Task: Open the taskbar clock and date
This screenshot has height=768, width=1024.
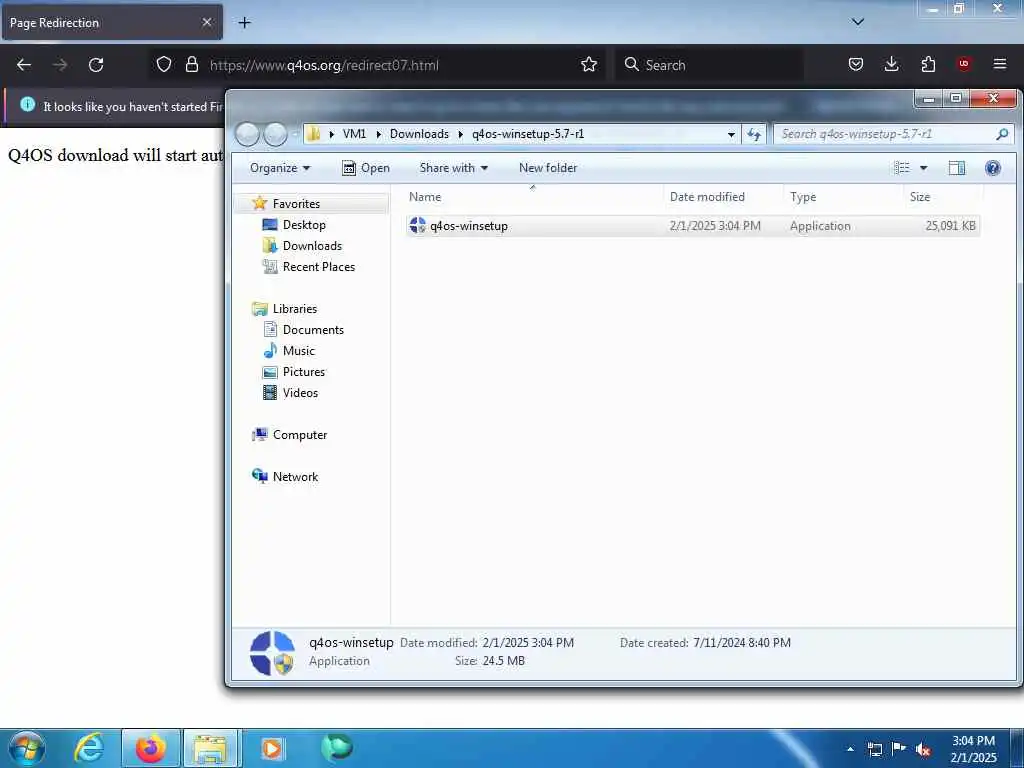Action: [973, 749]
